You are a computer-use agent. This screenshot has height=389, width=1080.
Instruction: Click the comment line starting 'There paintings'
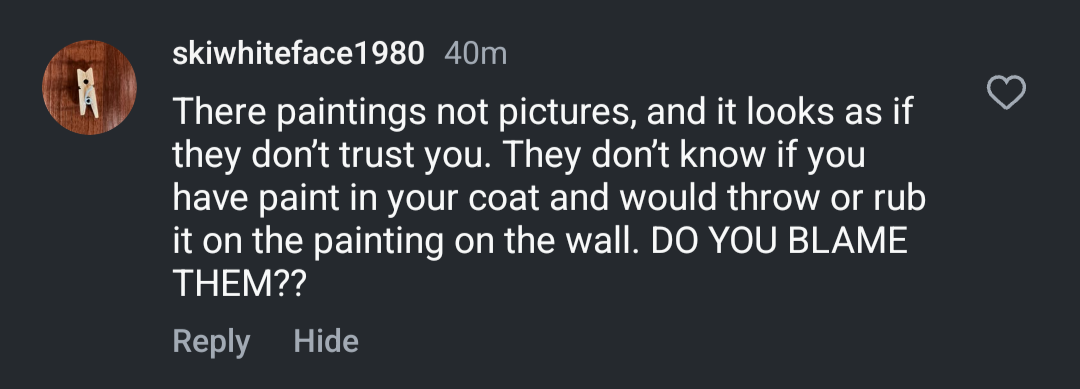[542, 112]
